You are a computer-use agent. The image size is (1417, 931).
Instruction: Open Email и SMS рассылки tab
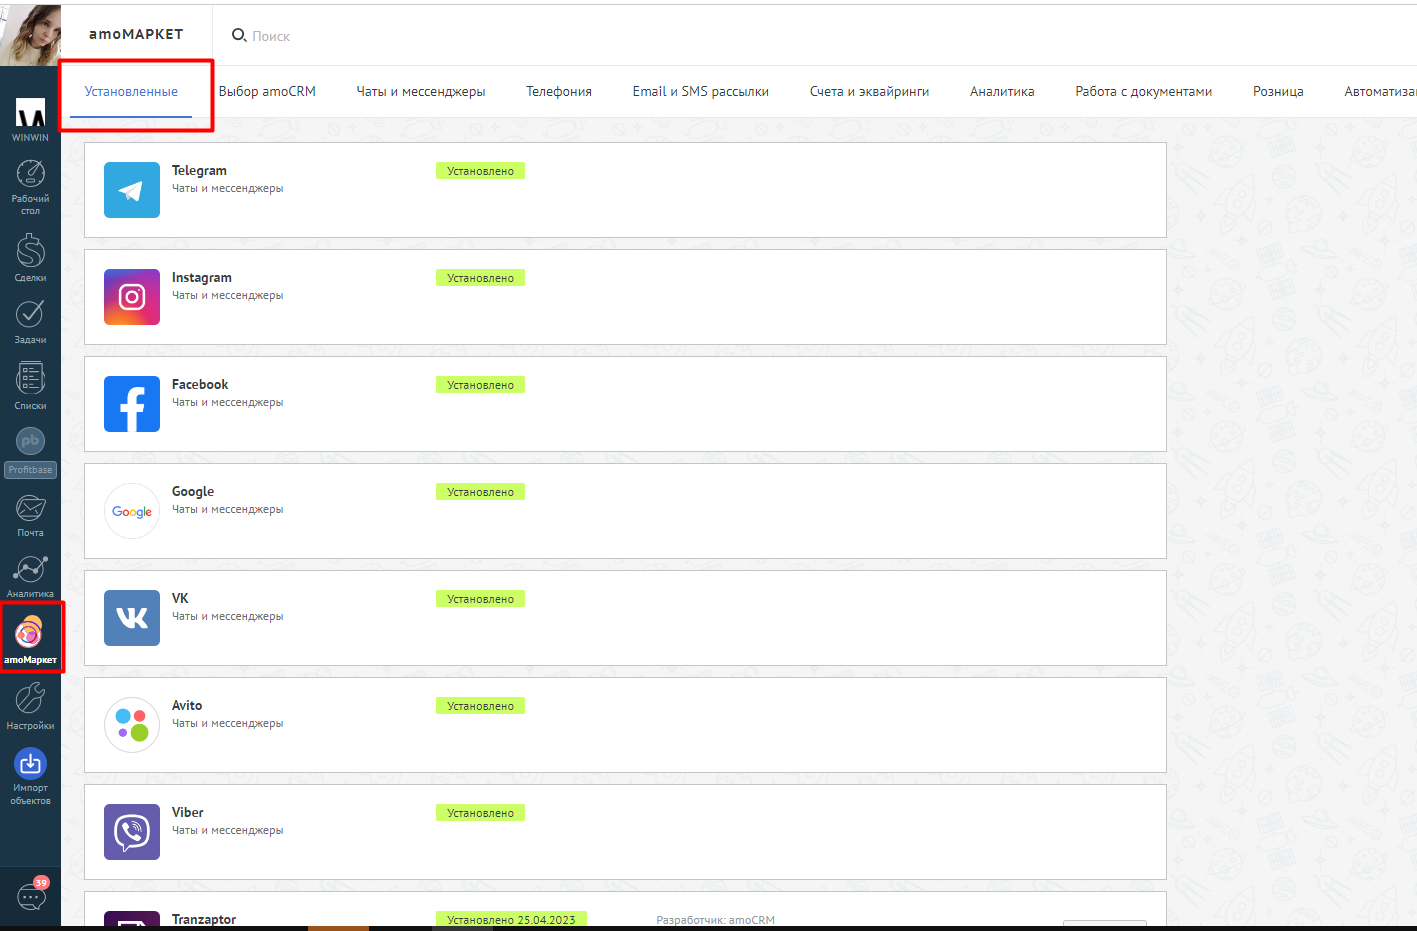(x=701, y=91)
